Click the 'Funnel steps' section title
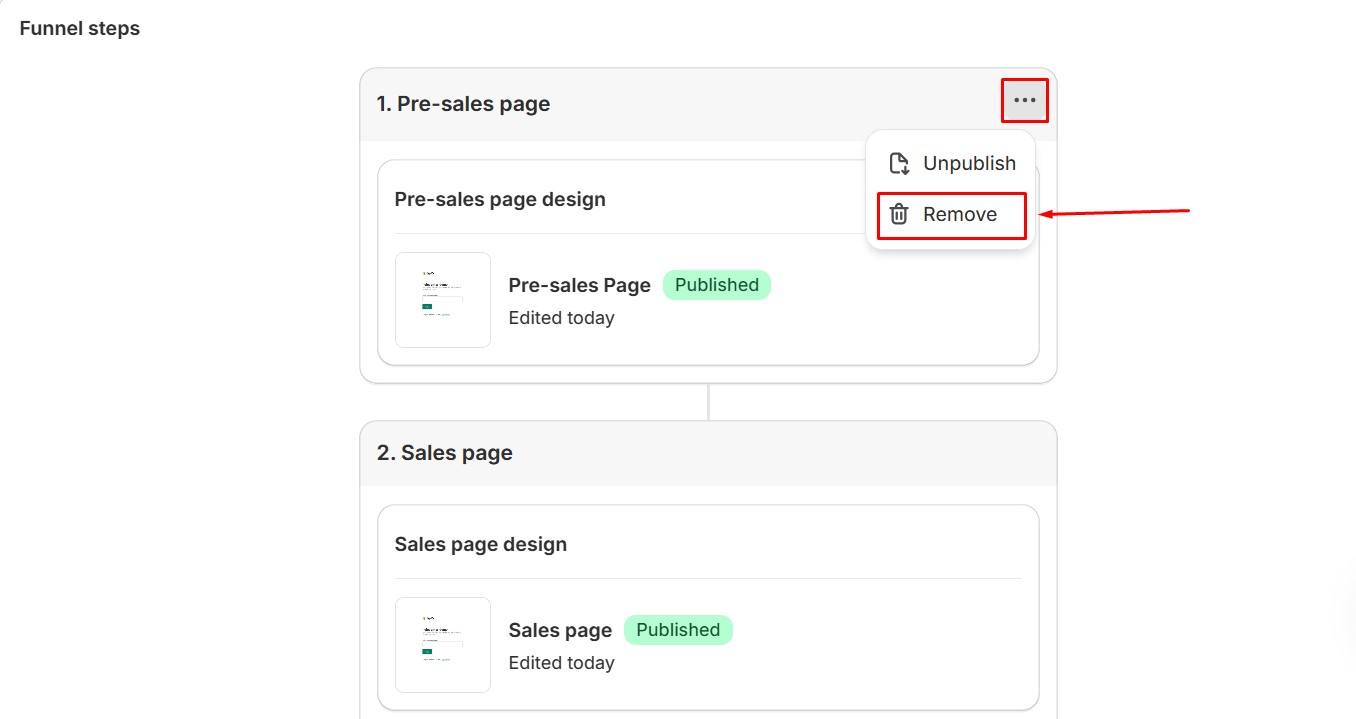Image resolution: width=1356 pixels, height=719 pixels. (80, 28)
